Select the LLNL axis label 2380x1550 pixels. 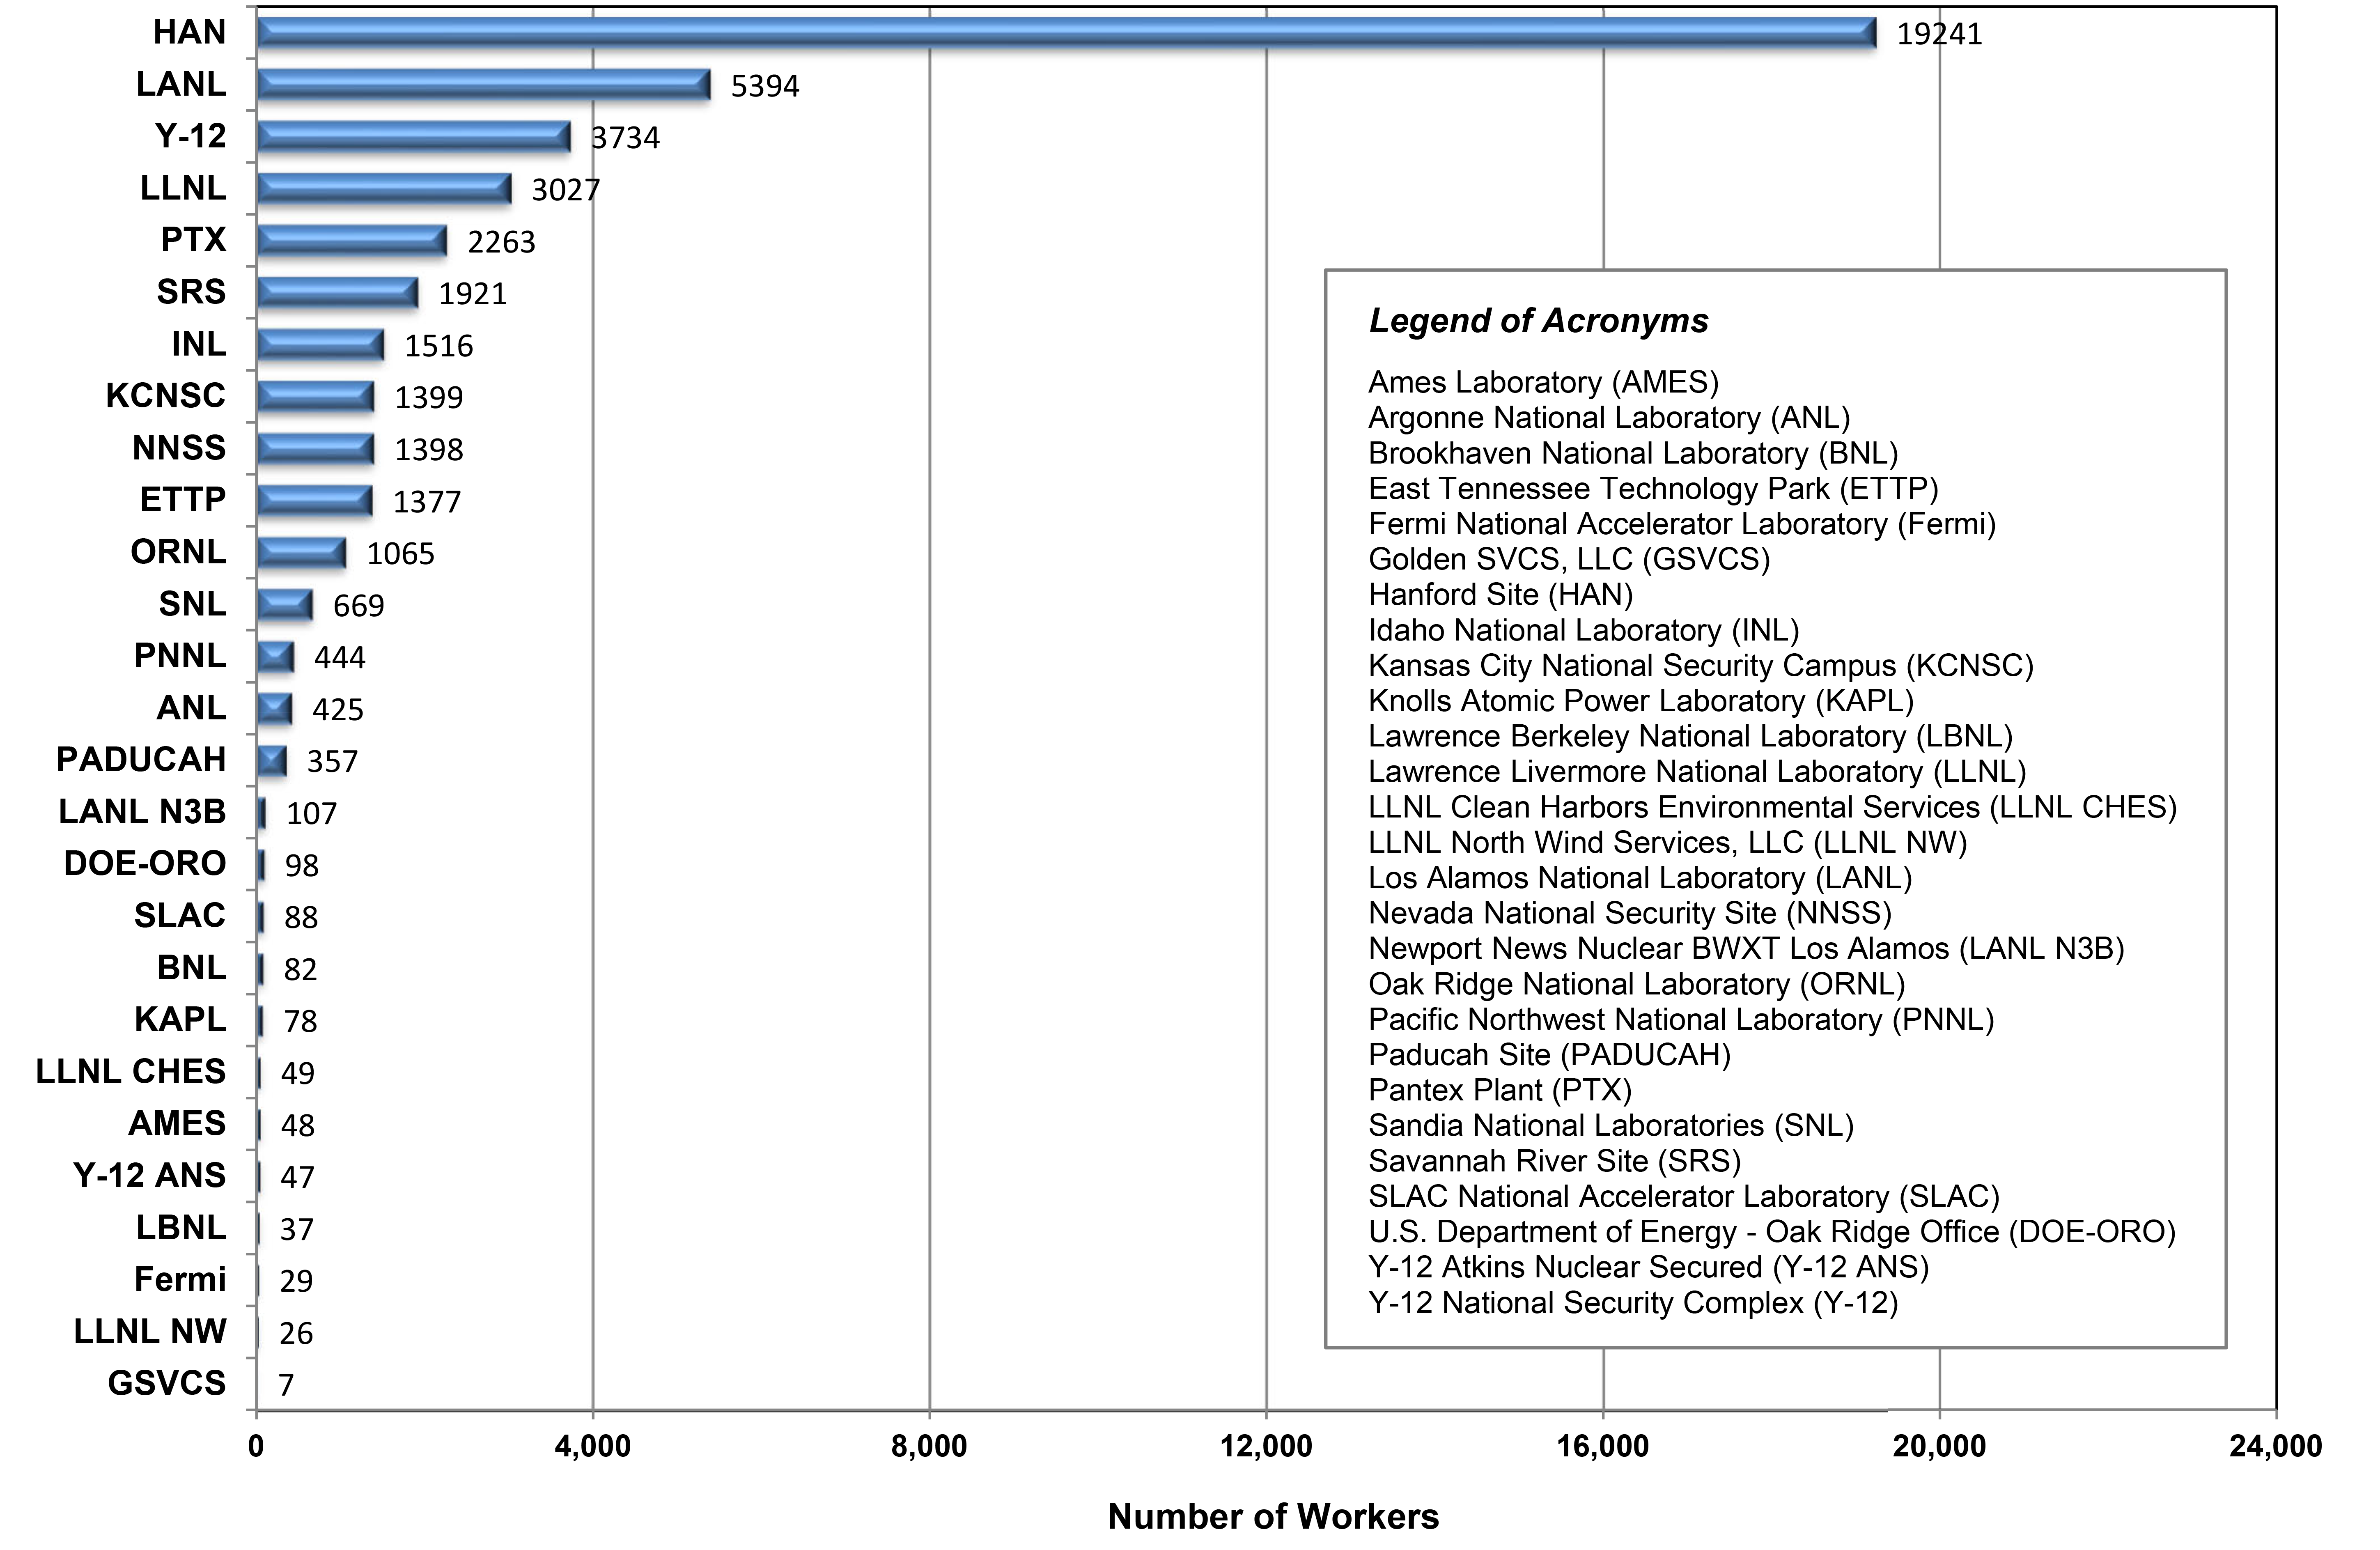183,188
